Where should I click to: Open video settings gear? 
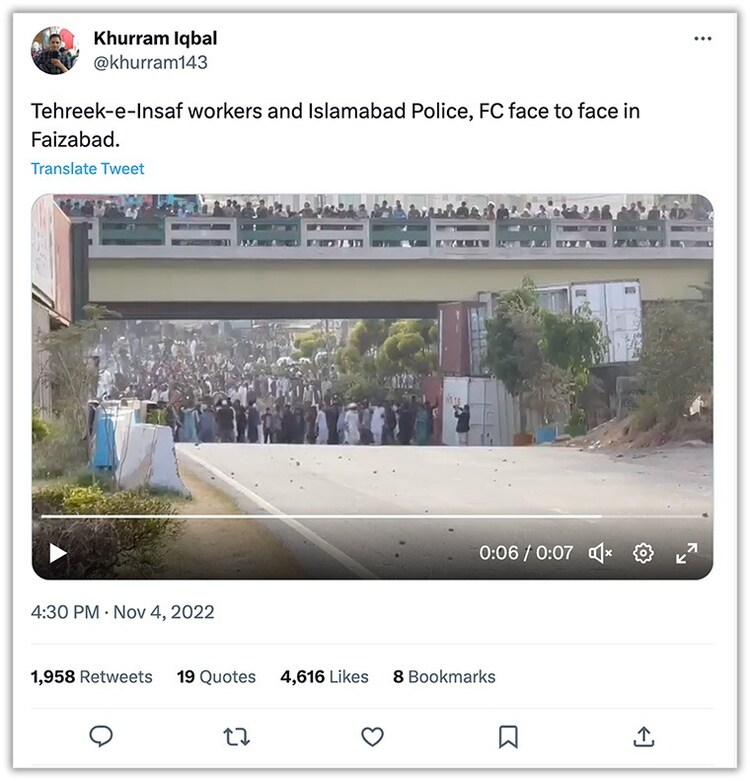tap(643, 553)
